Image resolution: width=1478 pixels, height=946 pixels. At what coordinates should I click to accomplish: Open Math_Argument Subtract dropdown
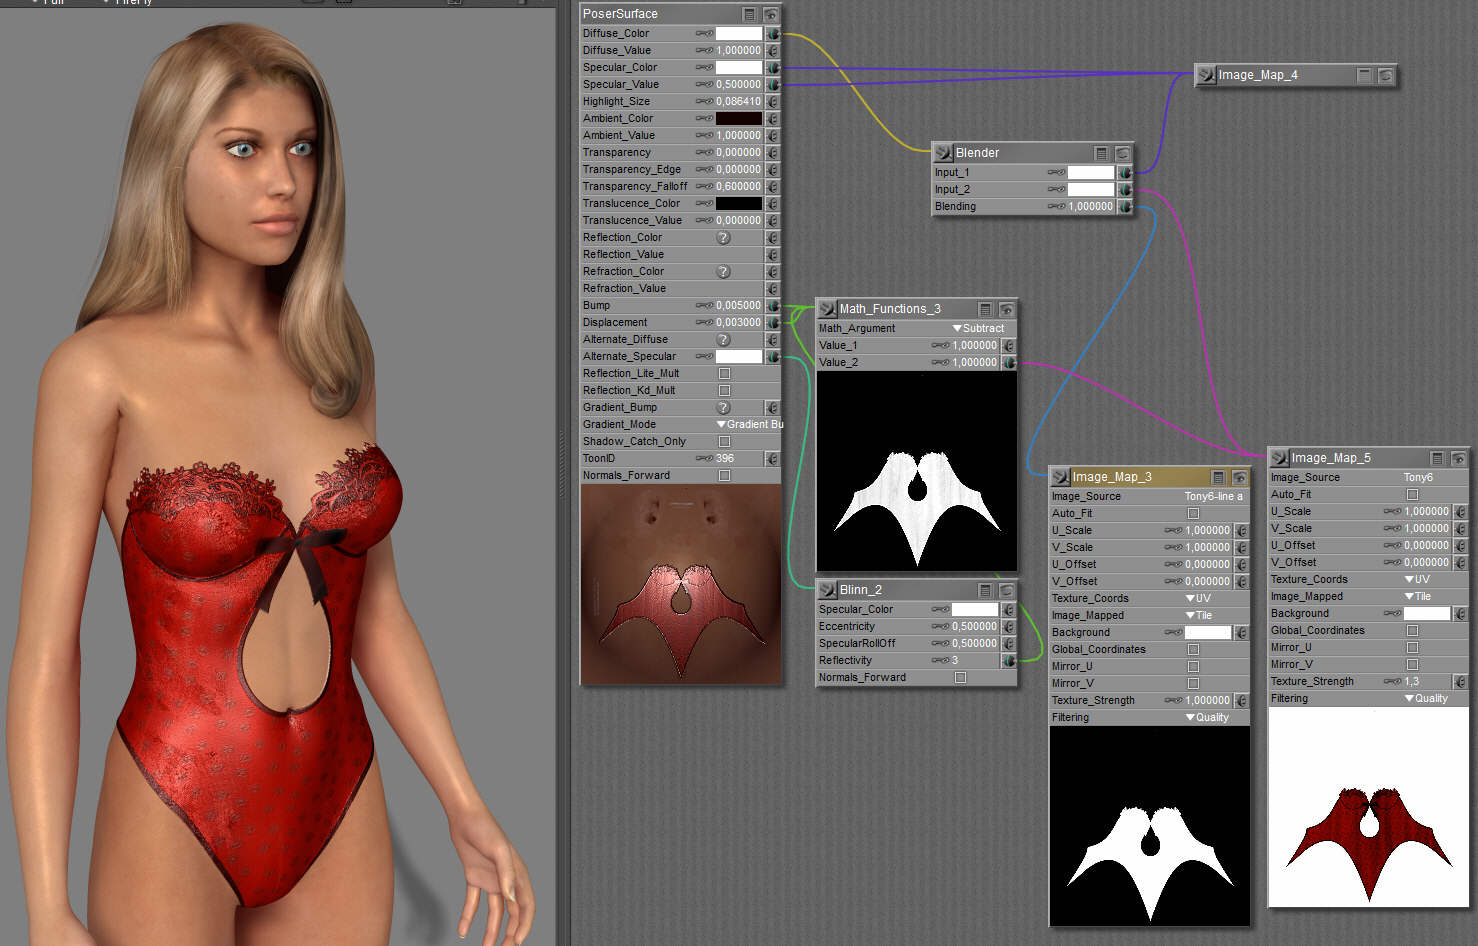[x=978, y=329]
